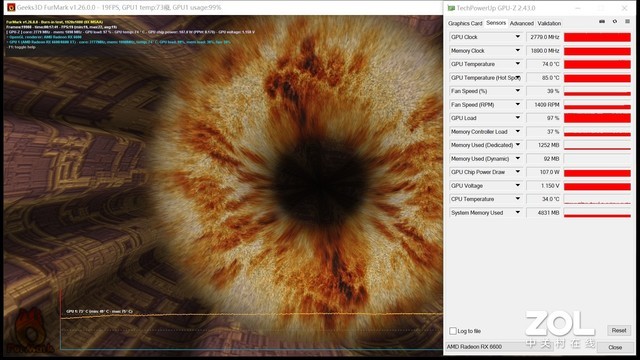
Task: Expand the GPU Temperature dropdown arrow
Action: (518, 64)
